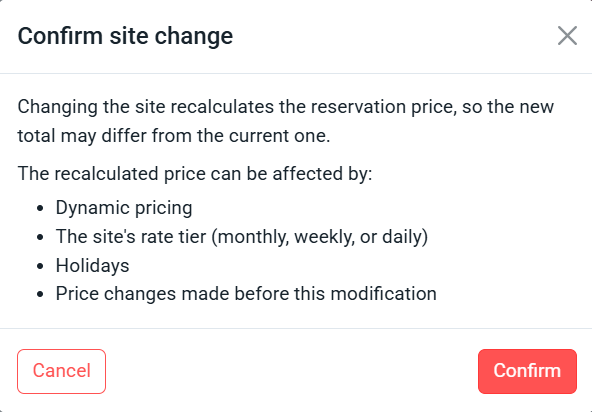Close the dialog with the X icon
The width and height of the screenshot is (592, 412).
coord(567,36)
